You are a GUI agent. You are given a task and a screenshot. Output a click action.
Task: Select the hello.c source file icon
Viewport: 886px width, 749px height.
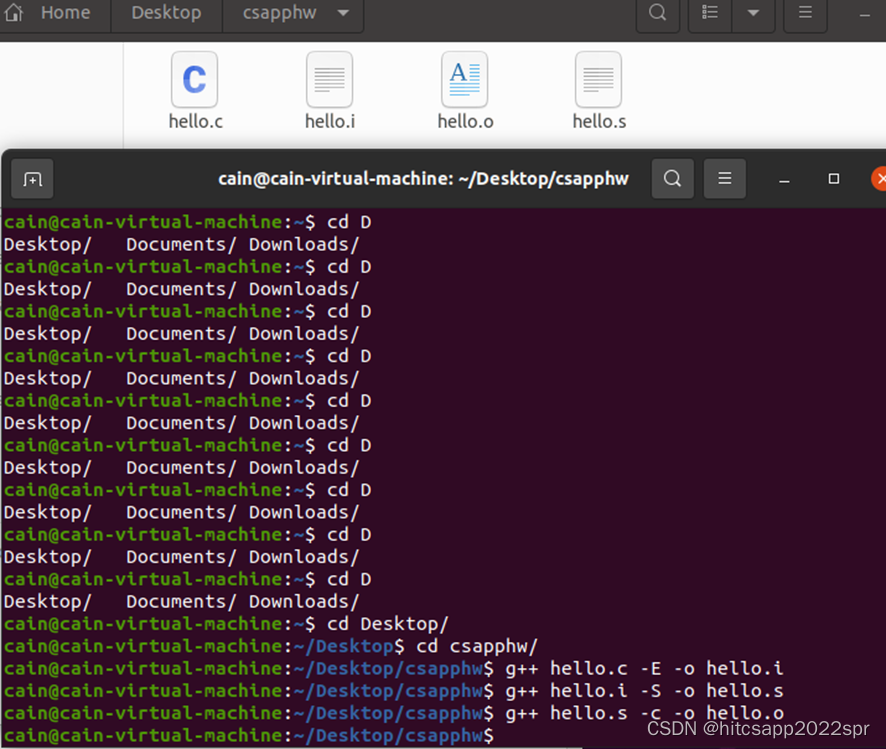point(194,79)
